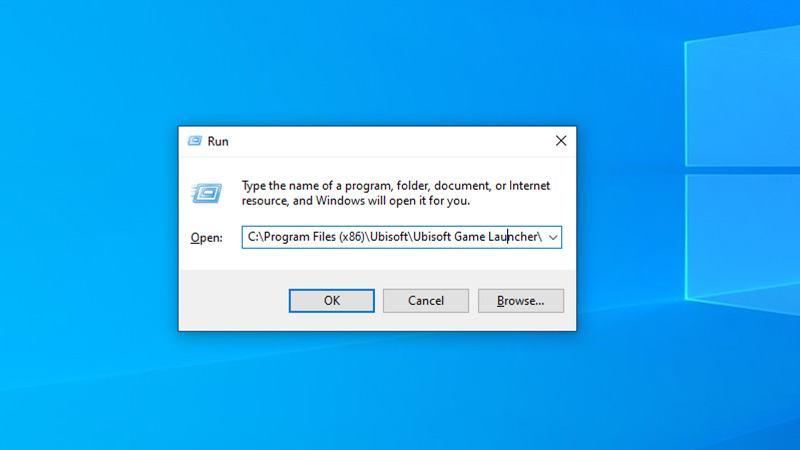Click the Run title bar icon
800x450 pixels.
(x=194, y=141)
